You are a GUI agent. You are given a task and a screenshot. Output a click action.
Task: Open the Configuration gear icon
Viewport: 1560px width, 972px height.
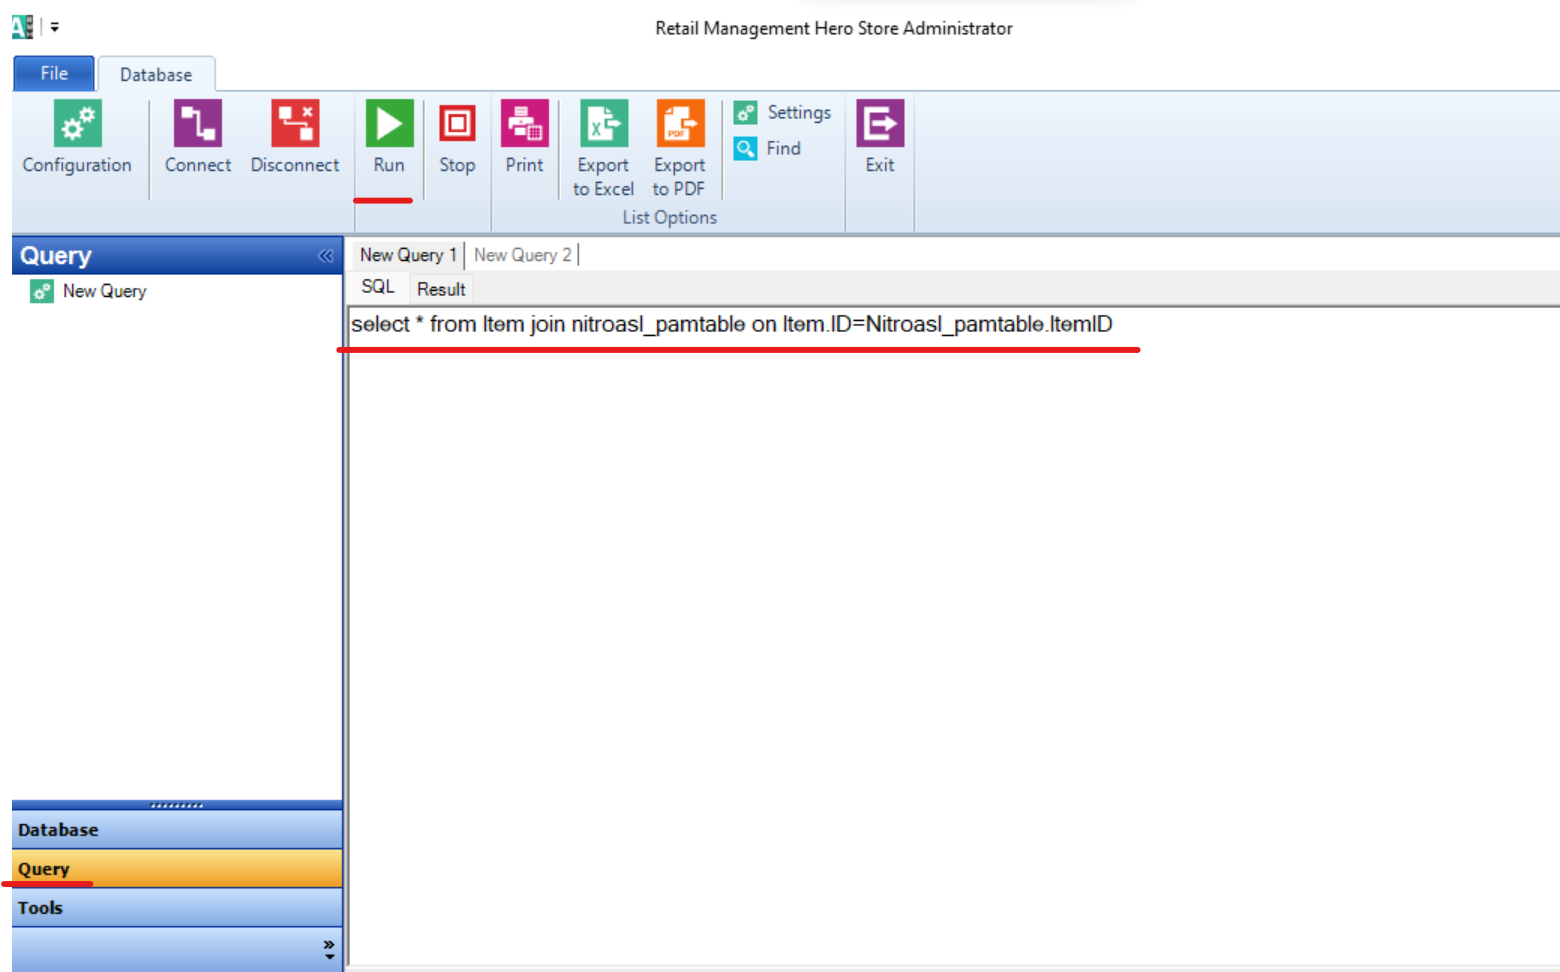77,124
